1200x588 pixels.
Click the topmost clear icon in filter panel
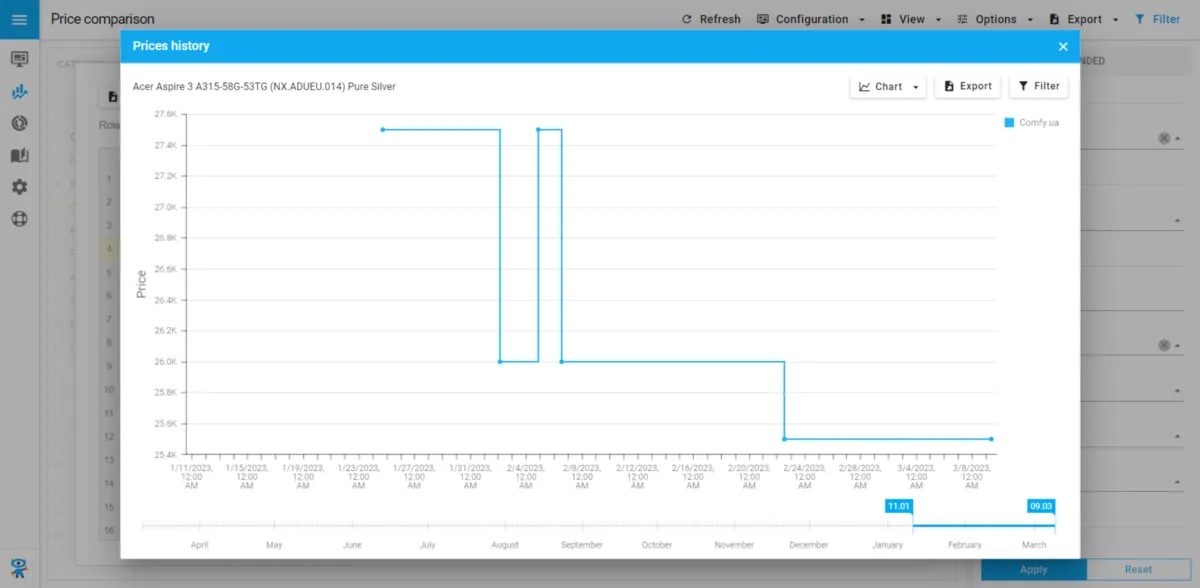pos(1164,139)
